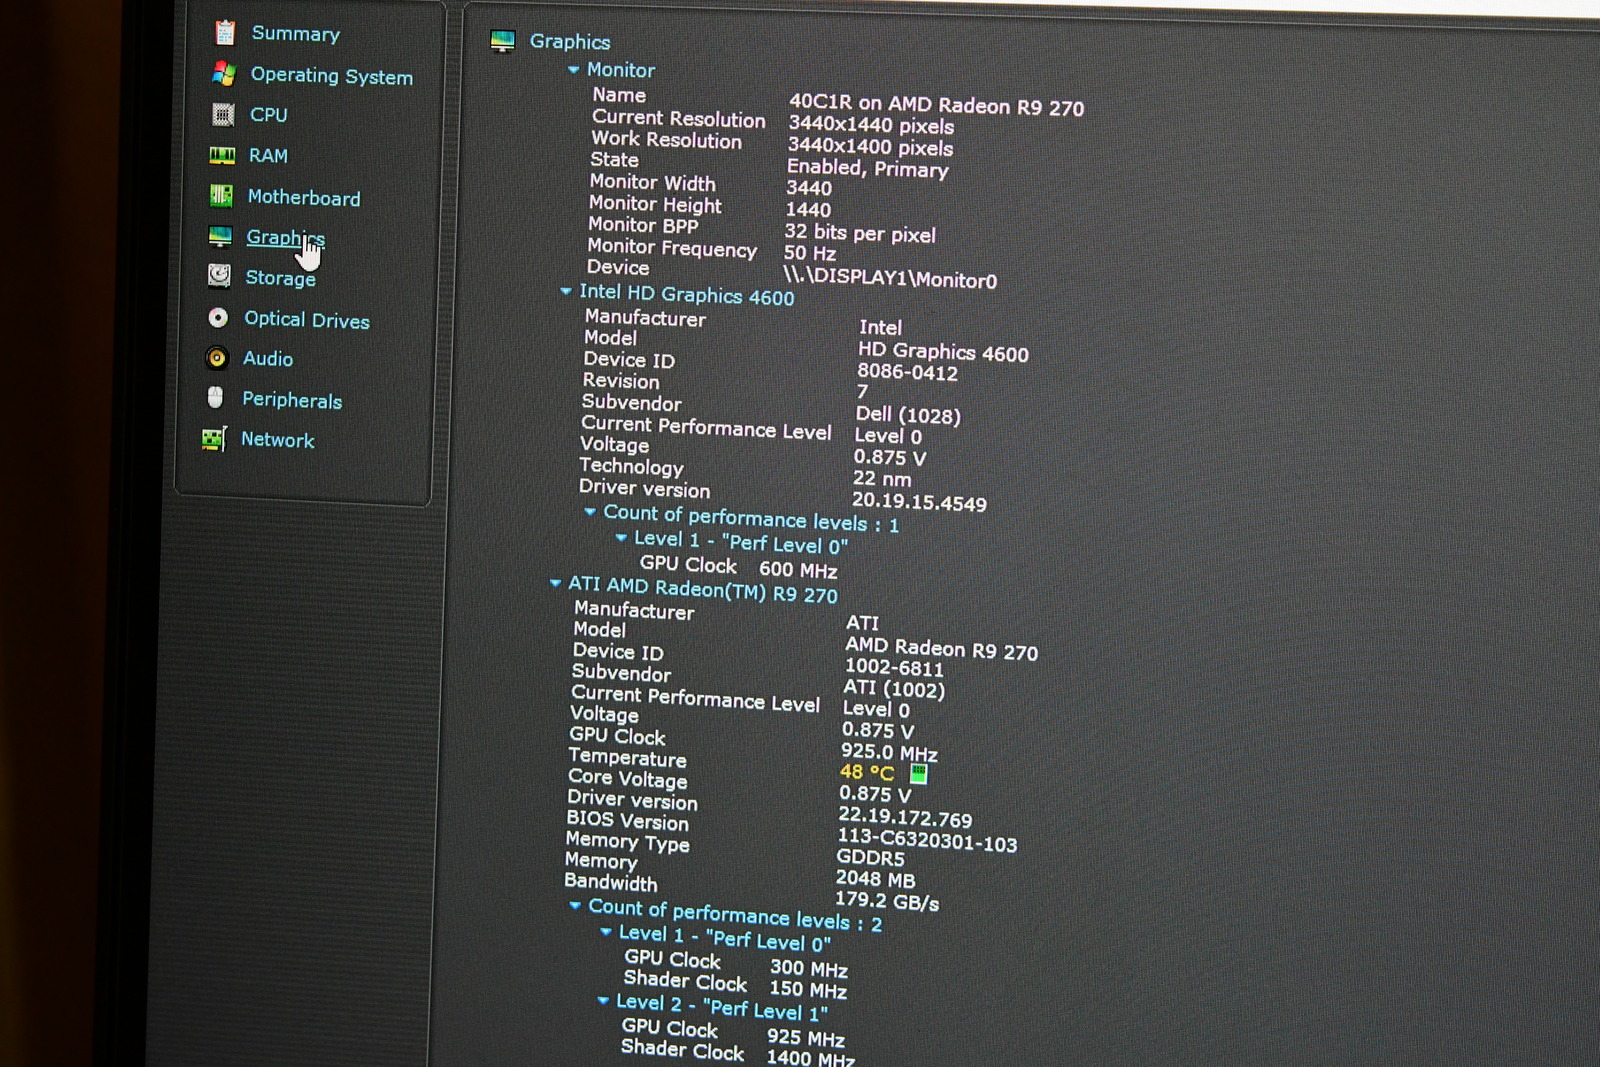Click the Radeon Device ID 1002-6811
The width and height of the screenshot is (1600, 1067).
coord(894,667)
